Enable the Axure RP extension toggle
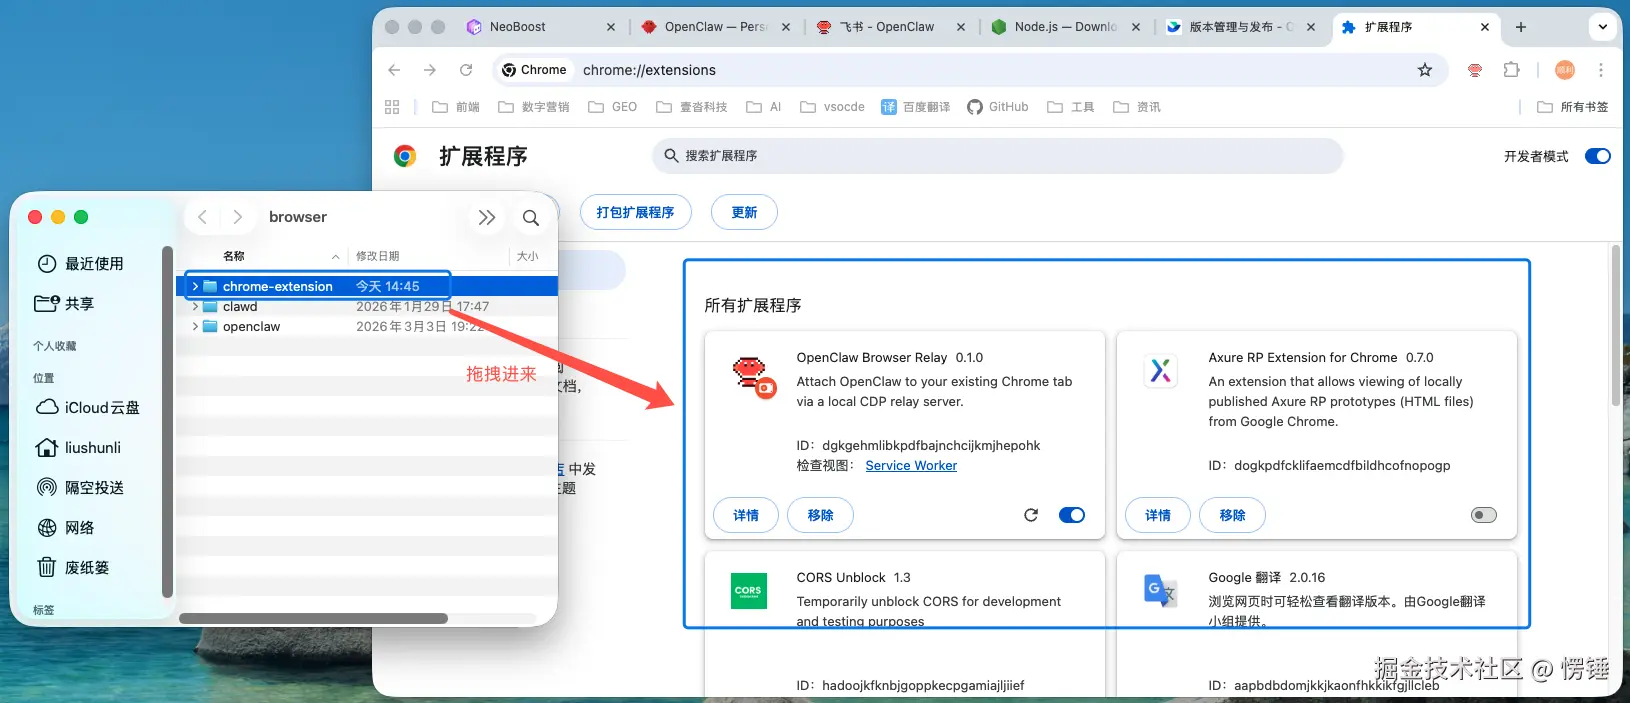The height and width of the screenshot is (703, 1630). pyautogui.click(x=1484, y=515)
